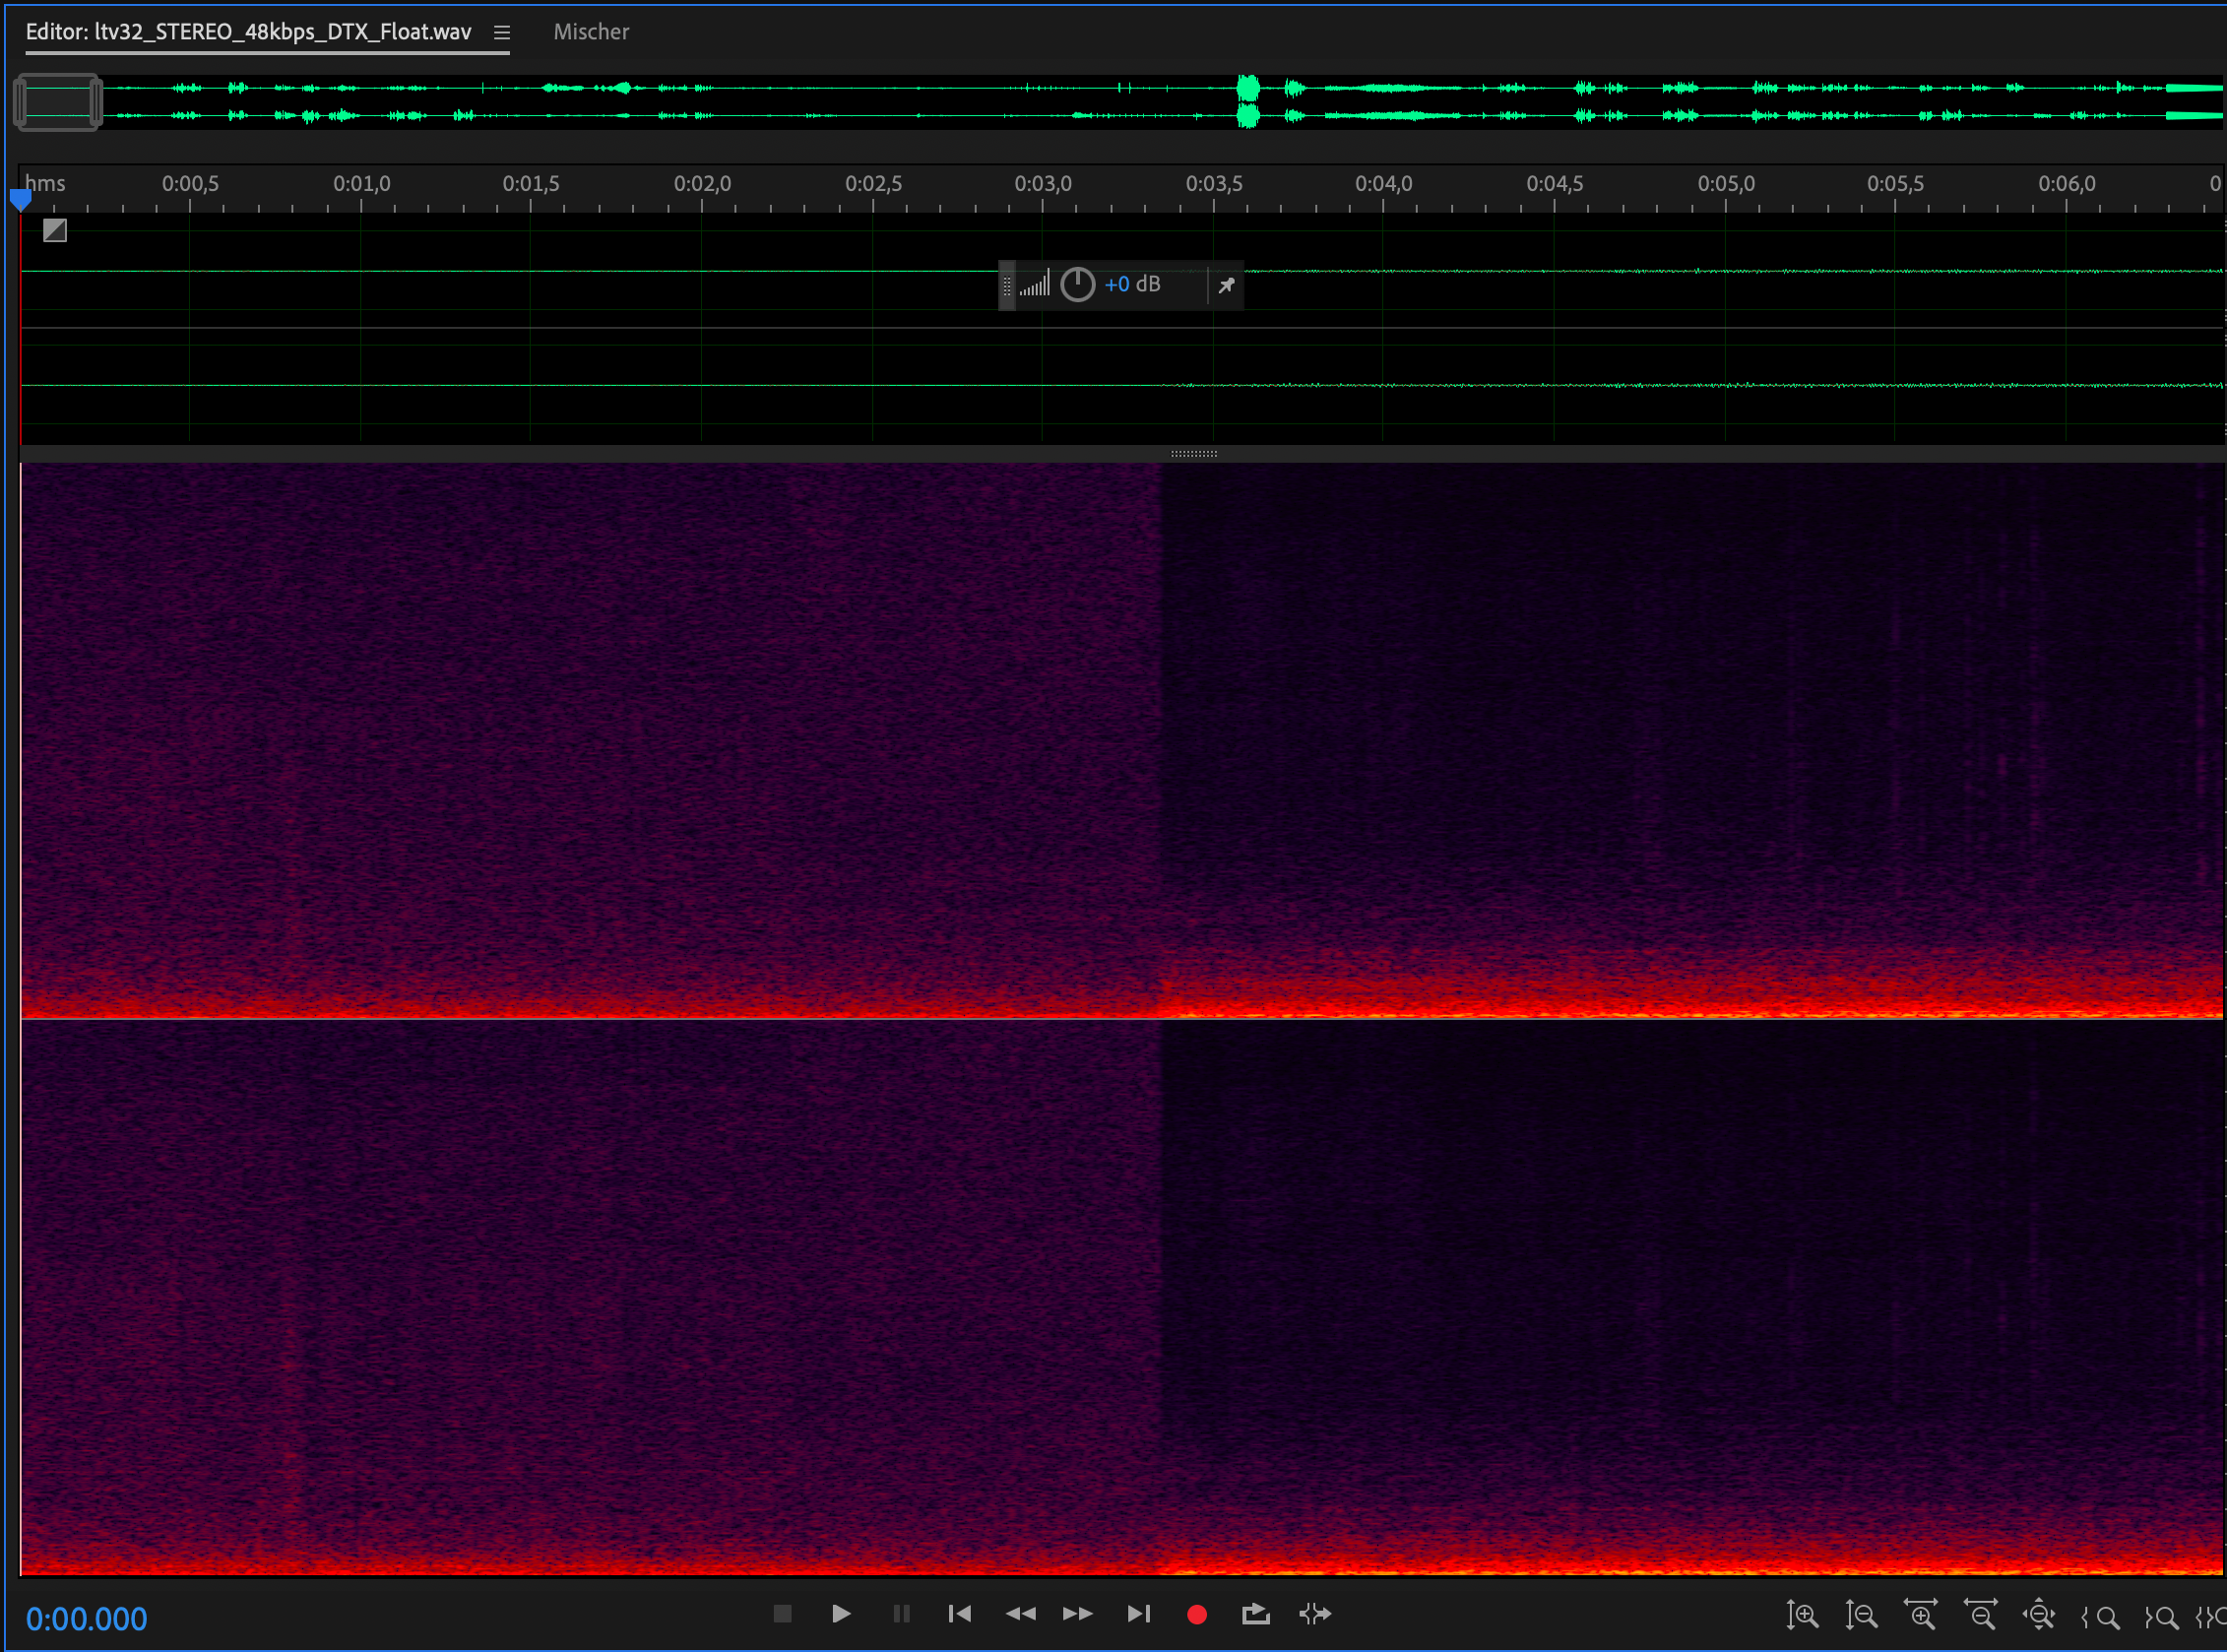Click the 0:00.000 timecode display
The height and width of the screenshot is (1652, 2227).
86,1619
